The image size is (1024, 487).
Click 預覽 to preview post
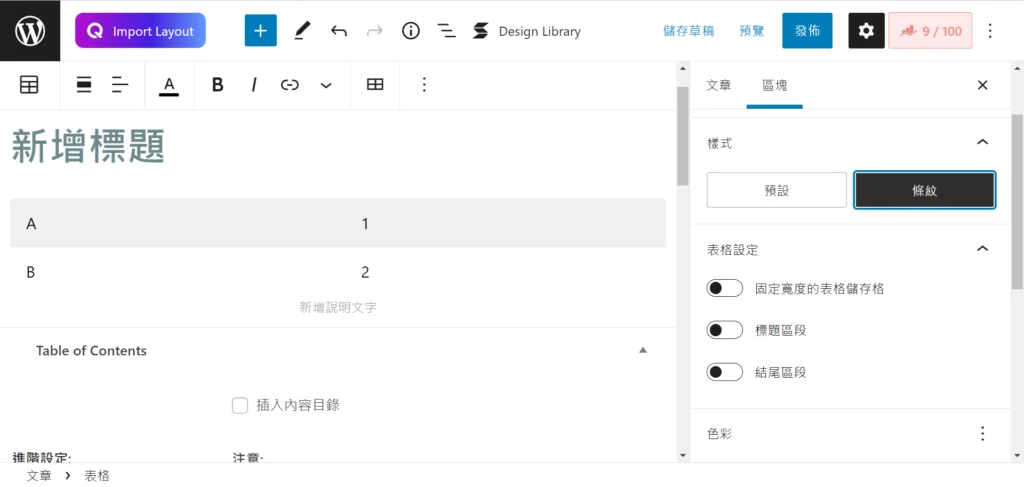(752, 31)
